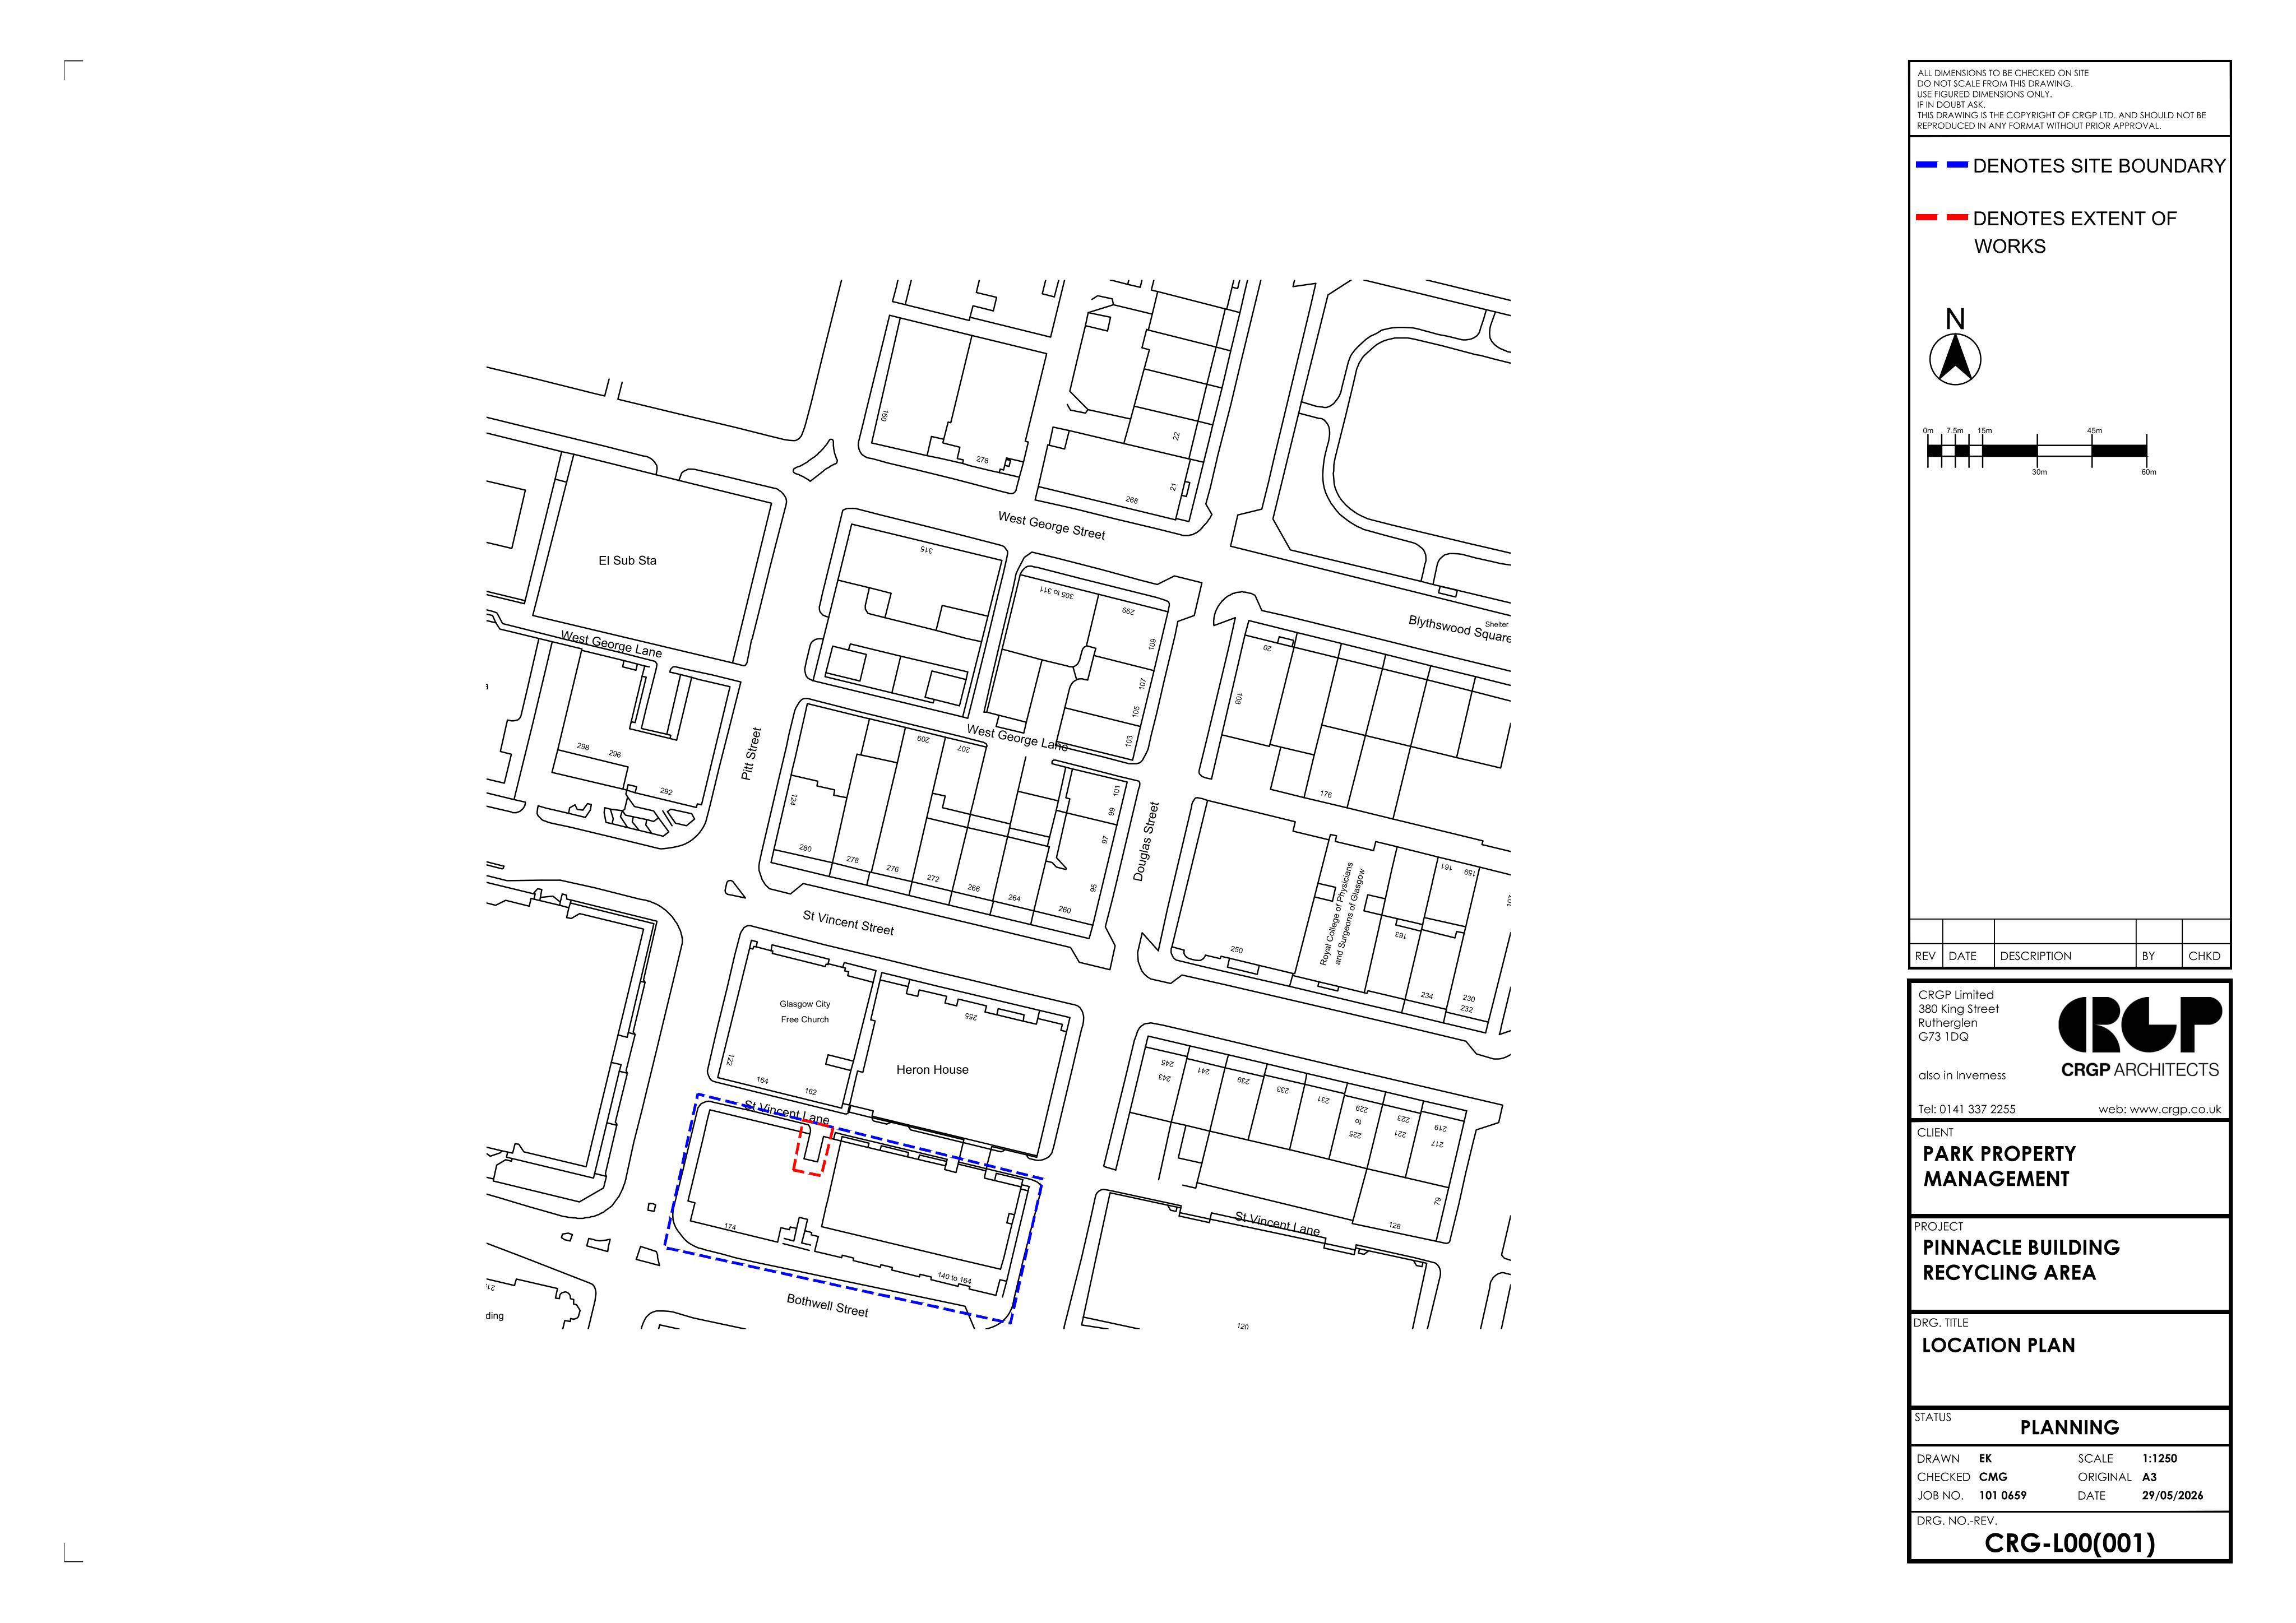
Task: Click the red dashed extent of works legend
Action: 1941,218
